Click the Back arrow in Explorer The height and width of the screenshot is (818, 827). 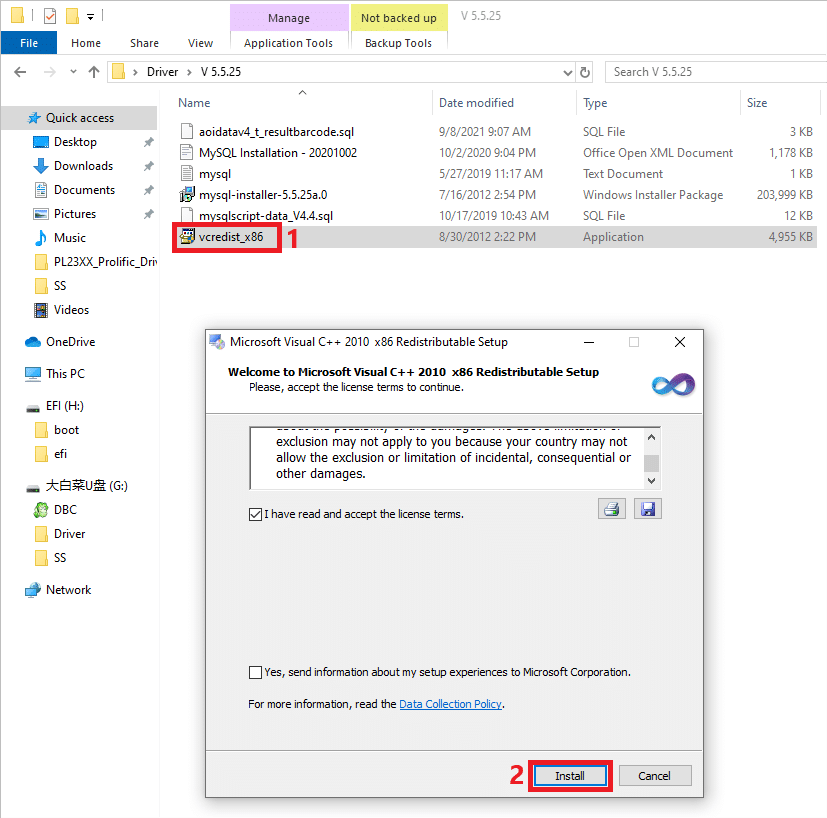[20, 72]
